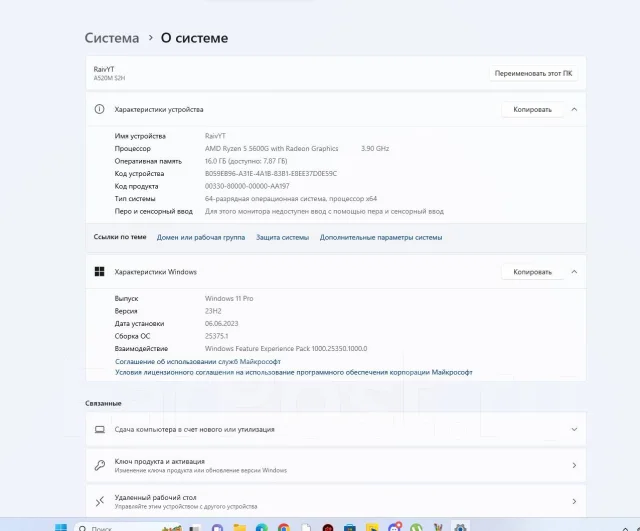
Task: Select the device ID starting B059EB96
Action: point(271,174)
